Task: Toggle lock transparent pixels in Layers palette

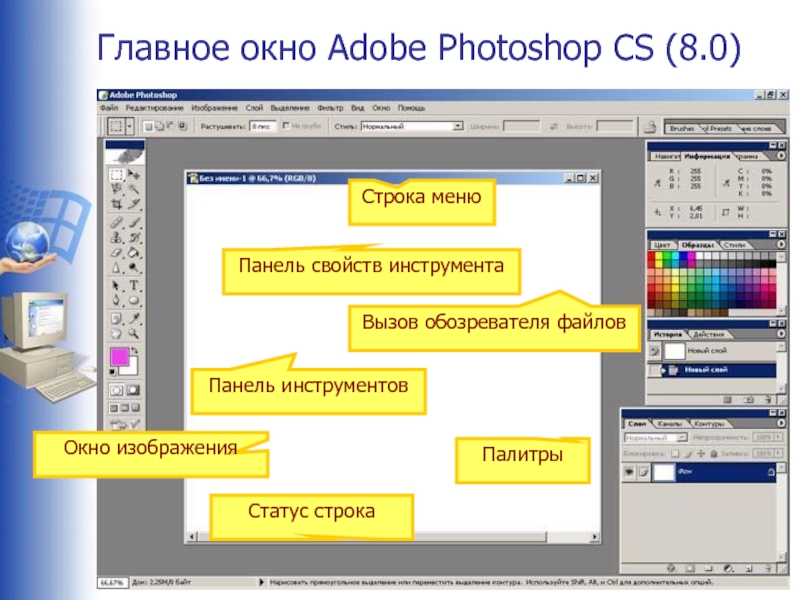Action: coord(675,453)
